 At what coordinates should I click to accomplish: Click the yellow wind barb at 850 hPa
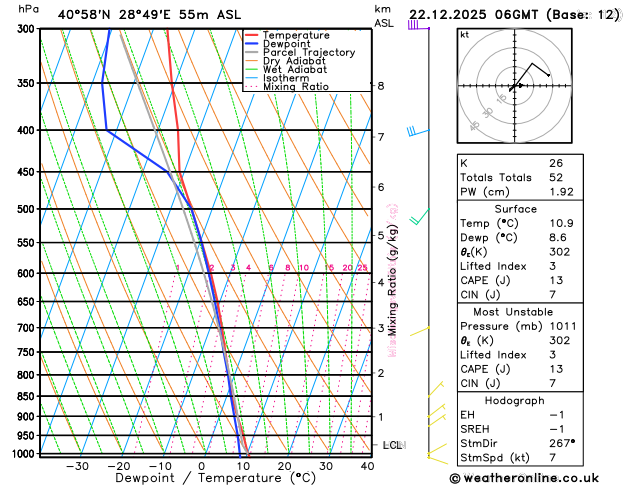point(436,389)
